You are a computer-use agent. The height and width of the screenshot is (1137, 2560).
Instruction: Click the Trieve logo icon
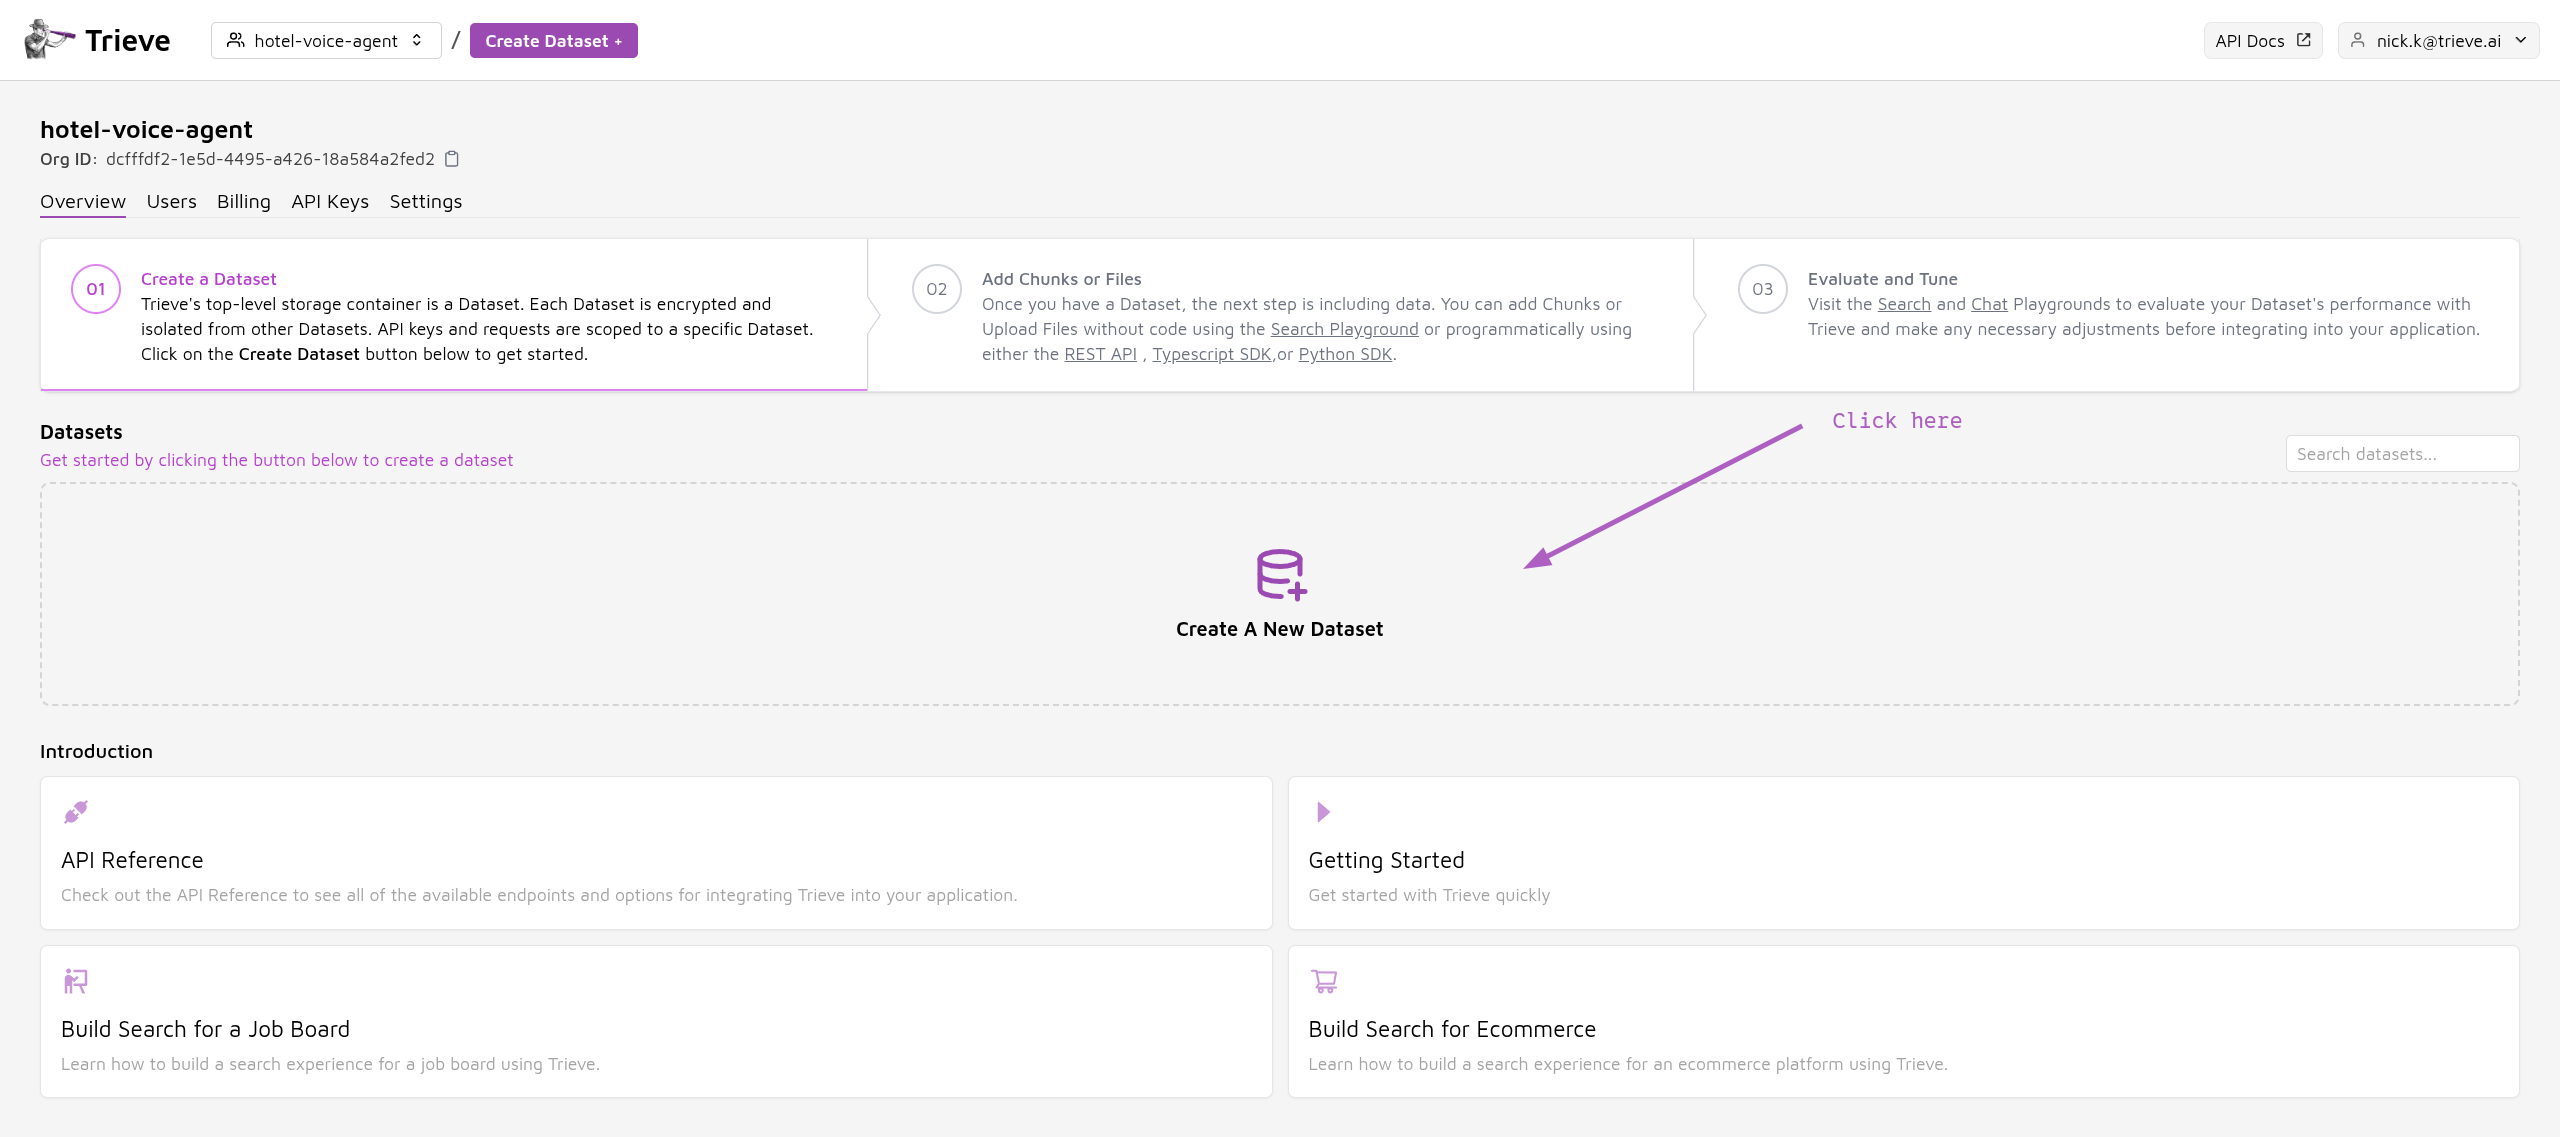coord(49,39)
